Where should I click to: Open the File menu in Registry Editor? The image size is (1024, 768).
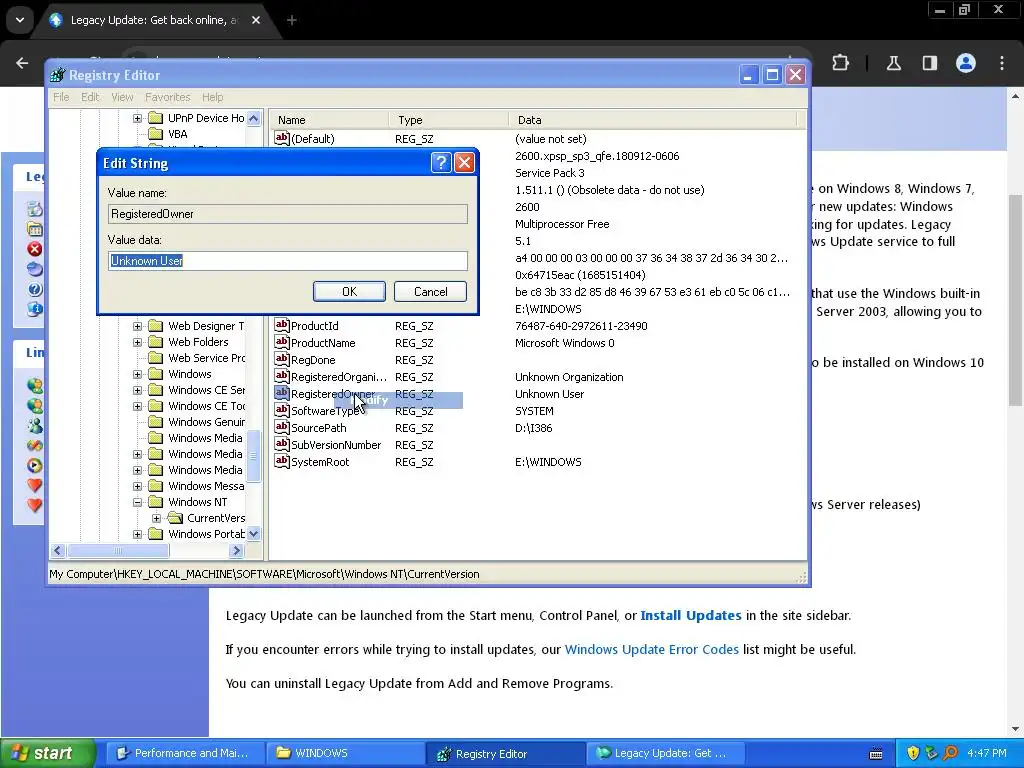click(61, 97)
